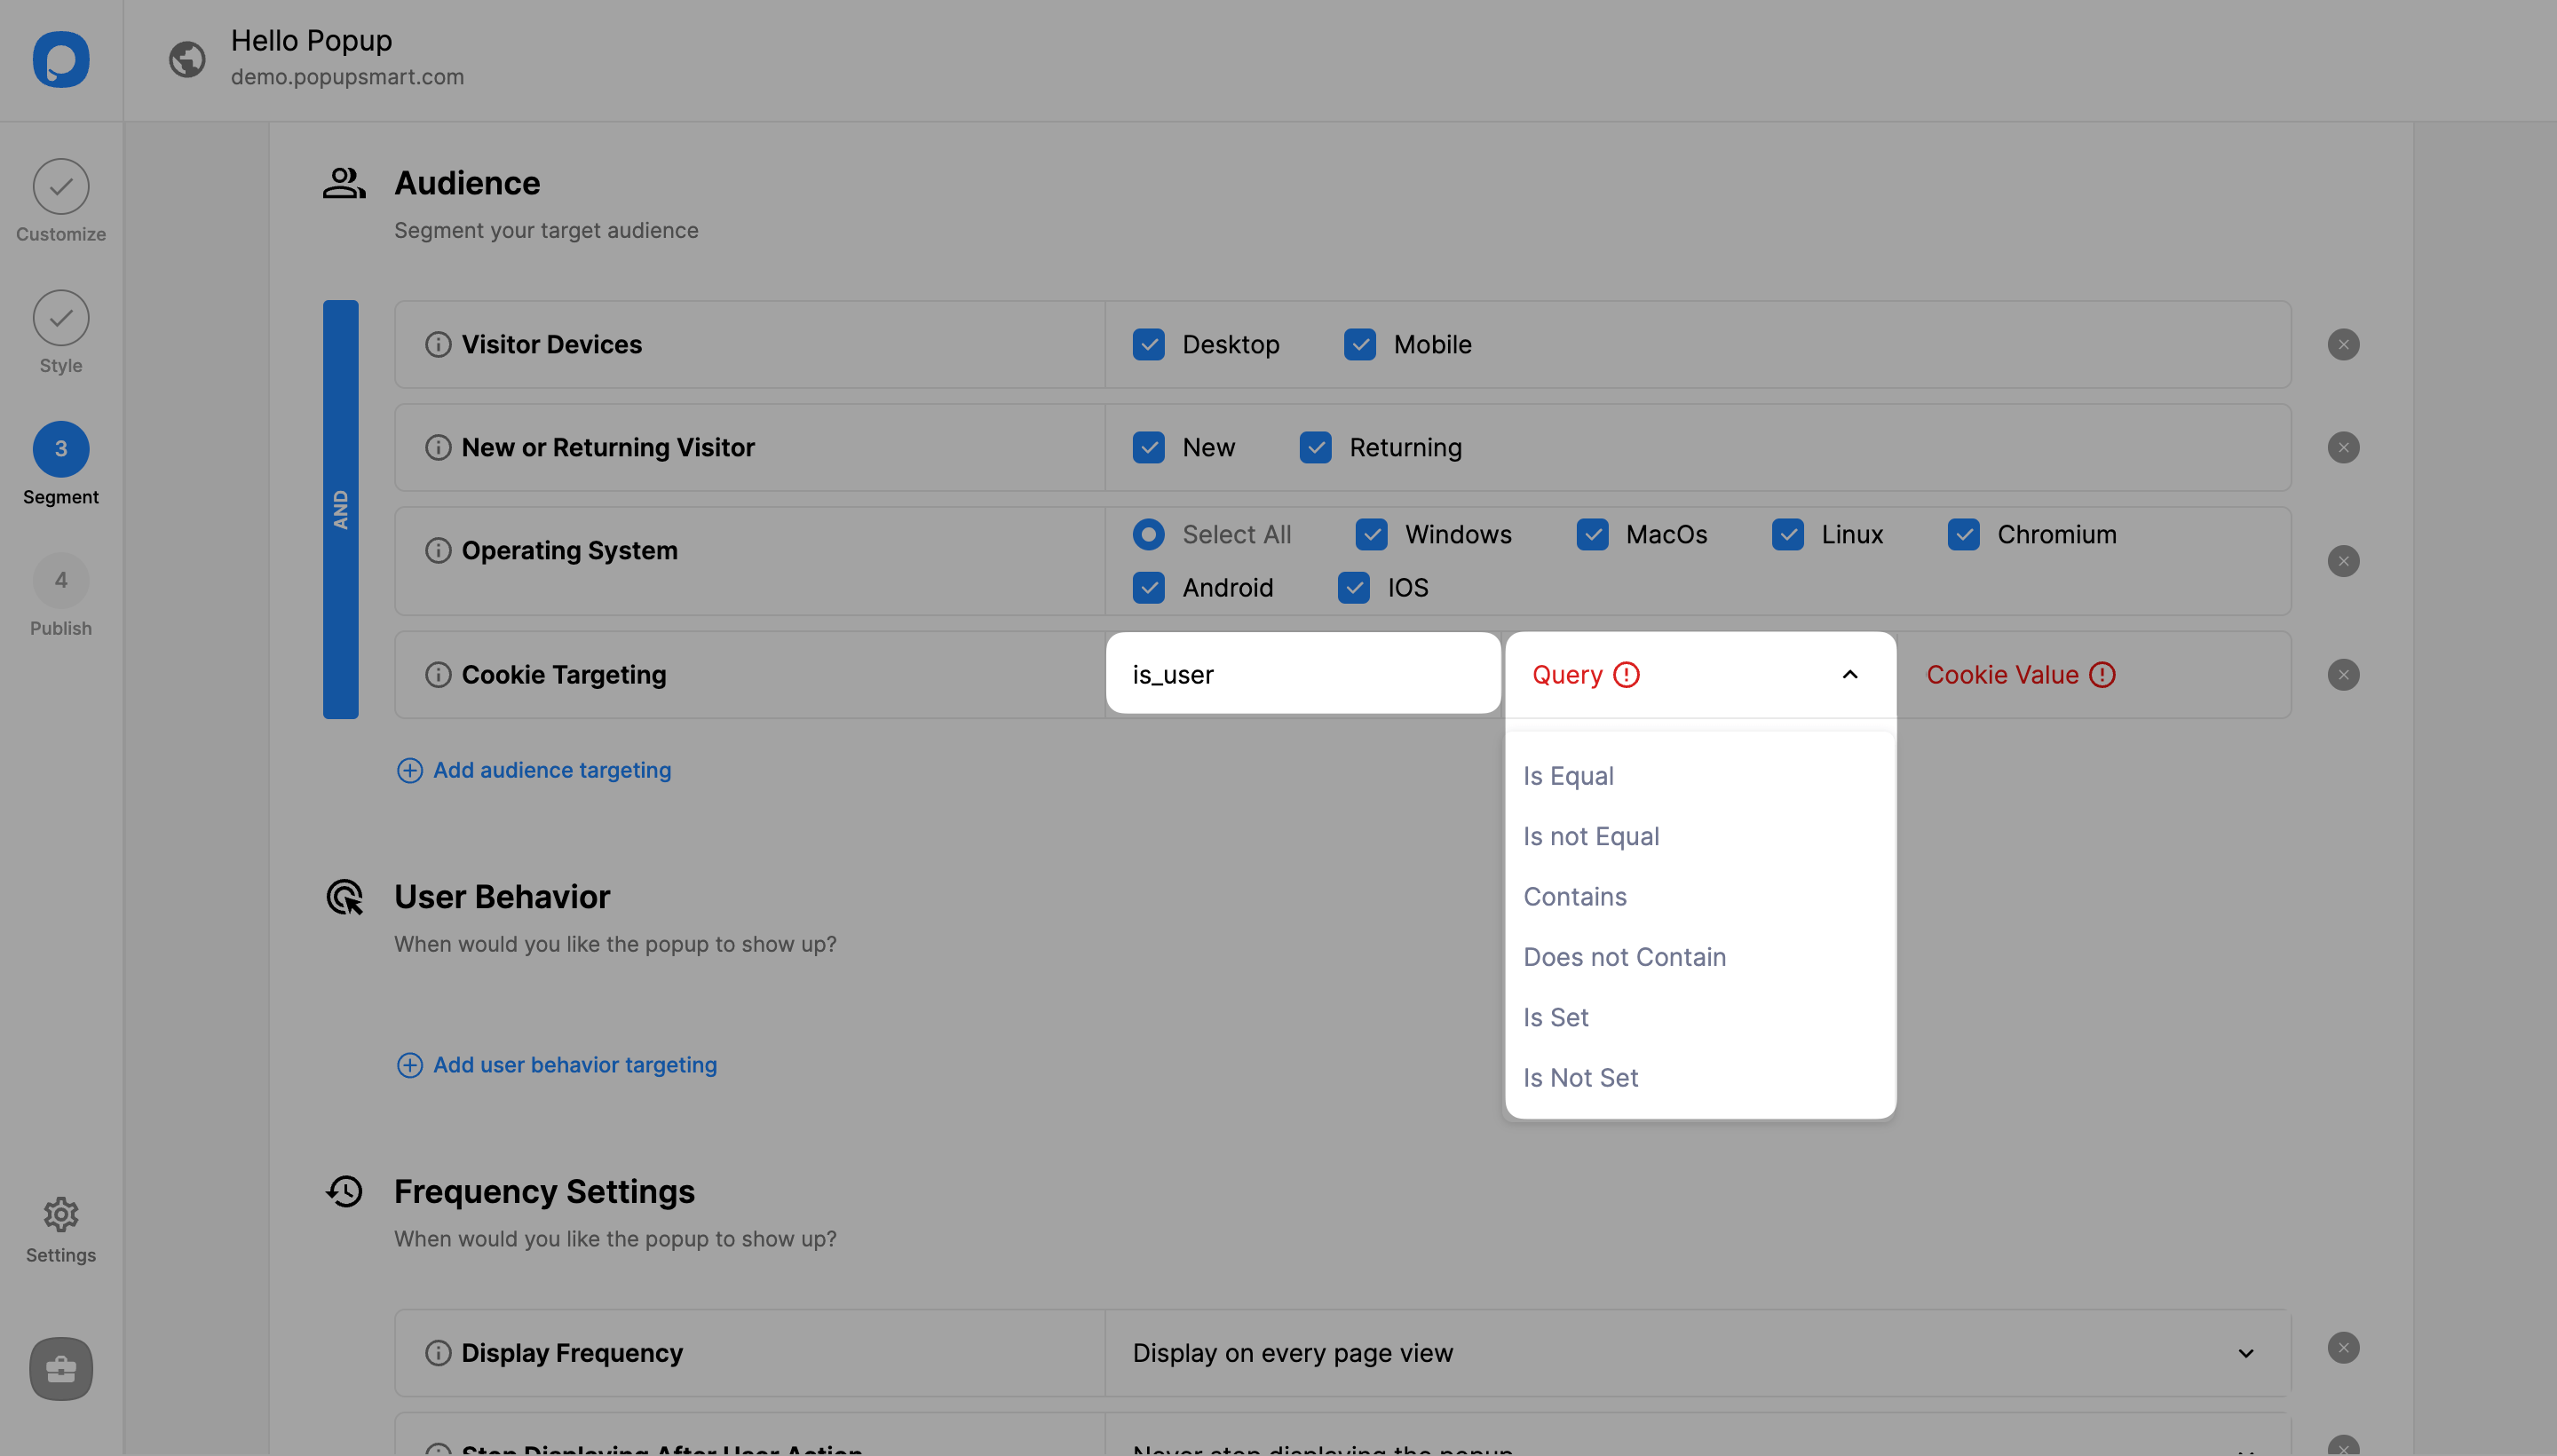Enable the Android operating system checkbox
This screenshot has height=1456, width=2557.
coord(1149,585)
